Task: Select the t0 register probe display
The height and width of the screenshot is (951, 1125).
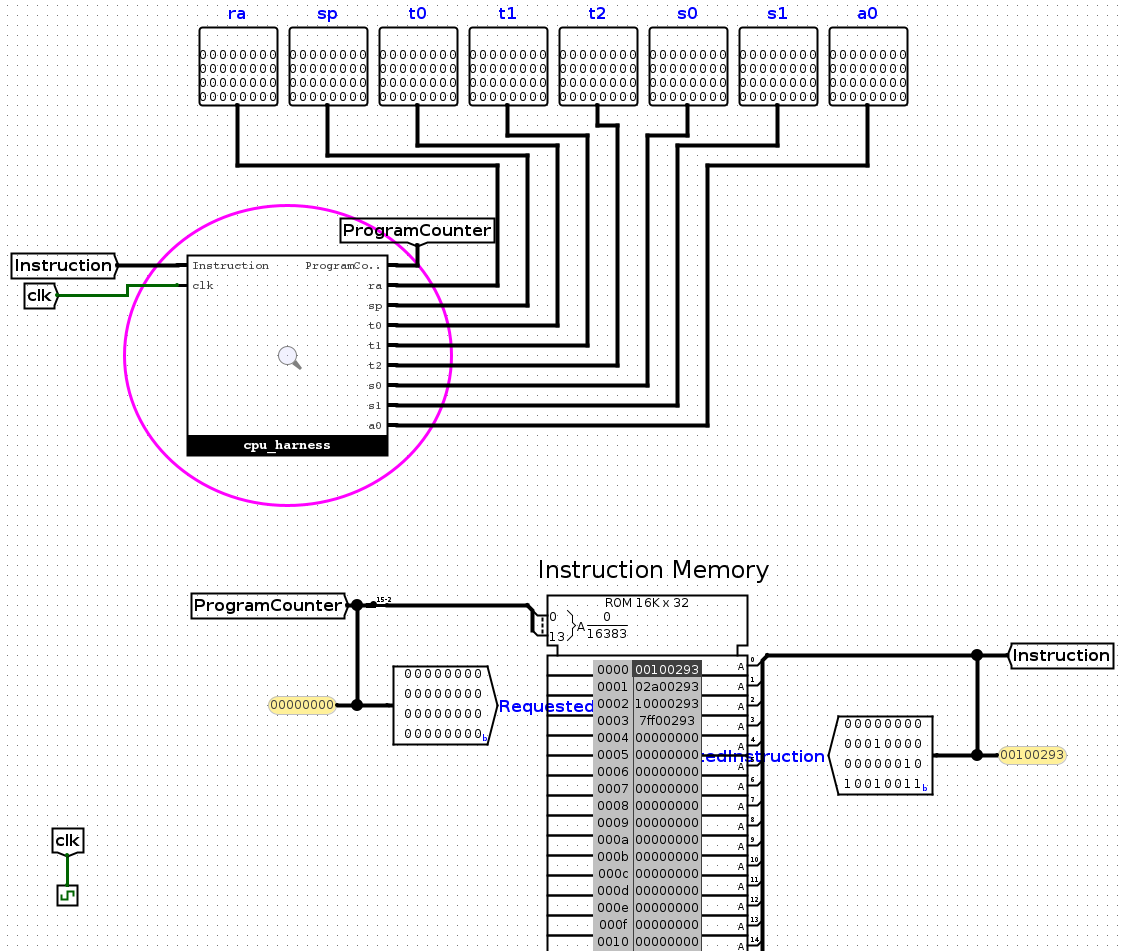Action: pyautogui.click(x=417, y=67)
